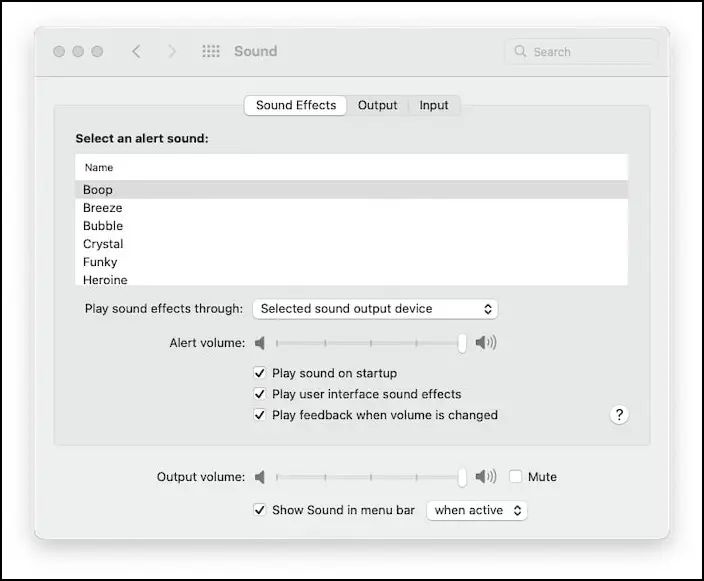Expand the 'when active' menu bar dropdown
This screenshot has width=704, height=581.
(x=477, y=510)
